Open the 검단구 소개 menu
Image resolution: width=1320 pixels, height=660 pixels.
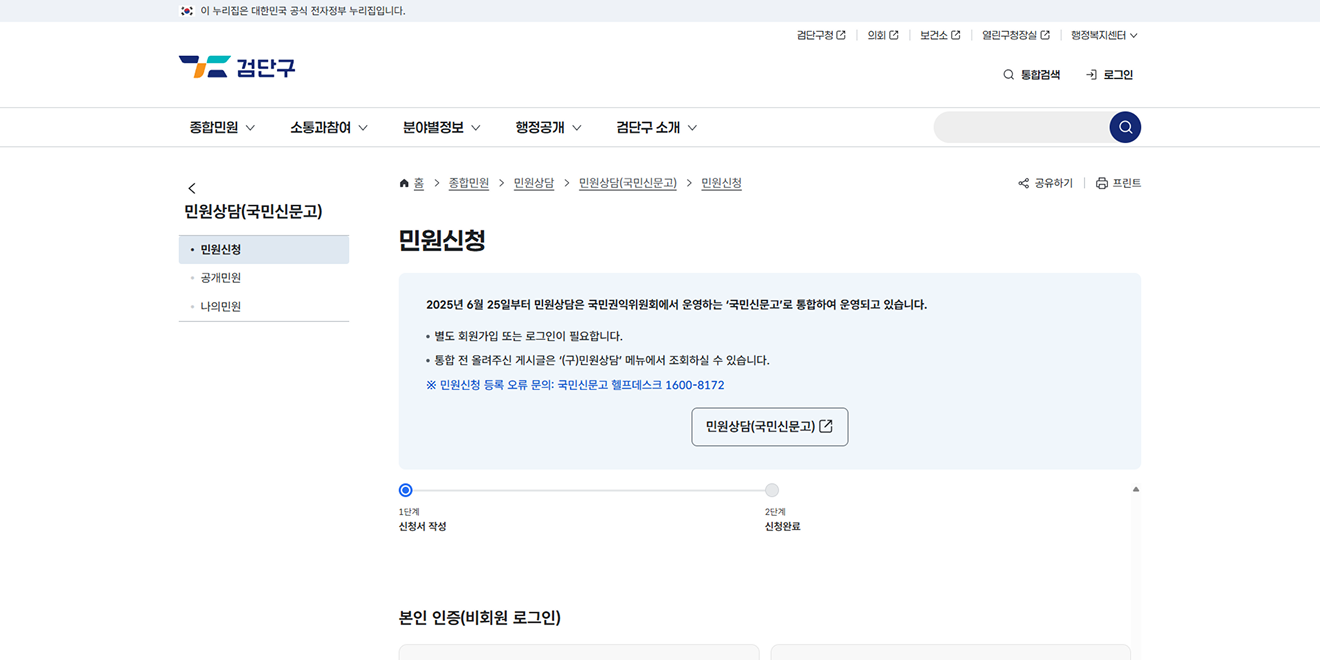657,127
